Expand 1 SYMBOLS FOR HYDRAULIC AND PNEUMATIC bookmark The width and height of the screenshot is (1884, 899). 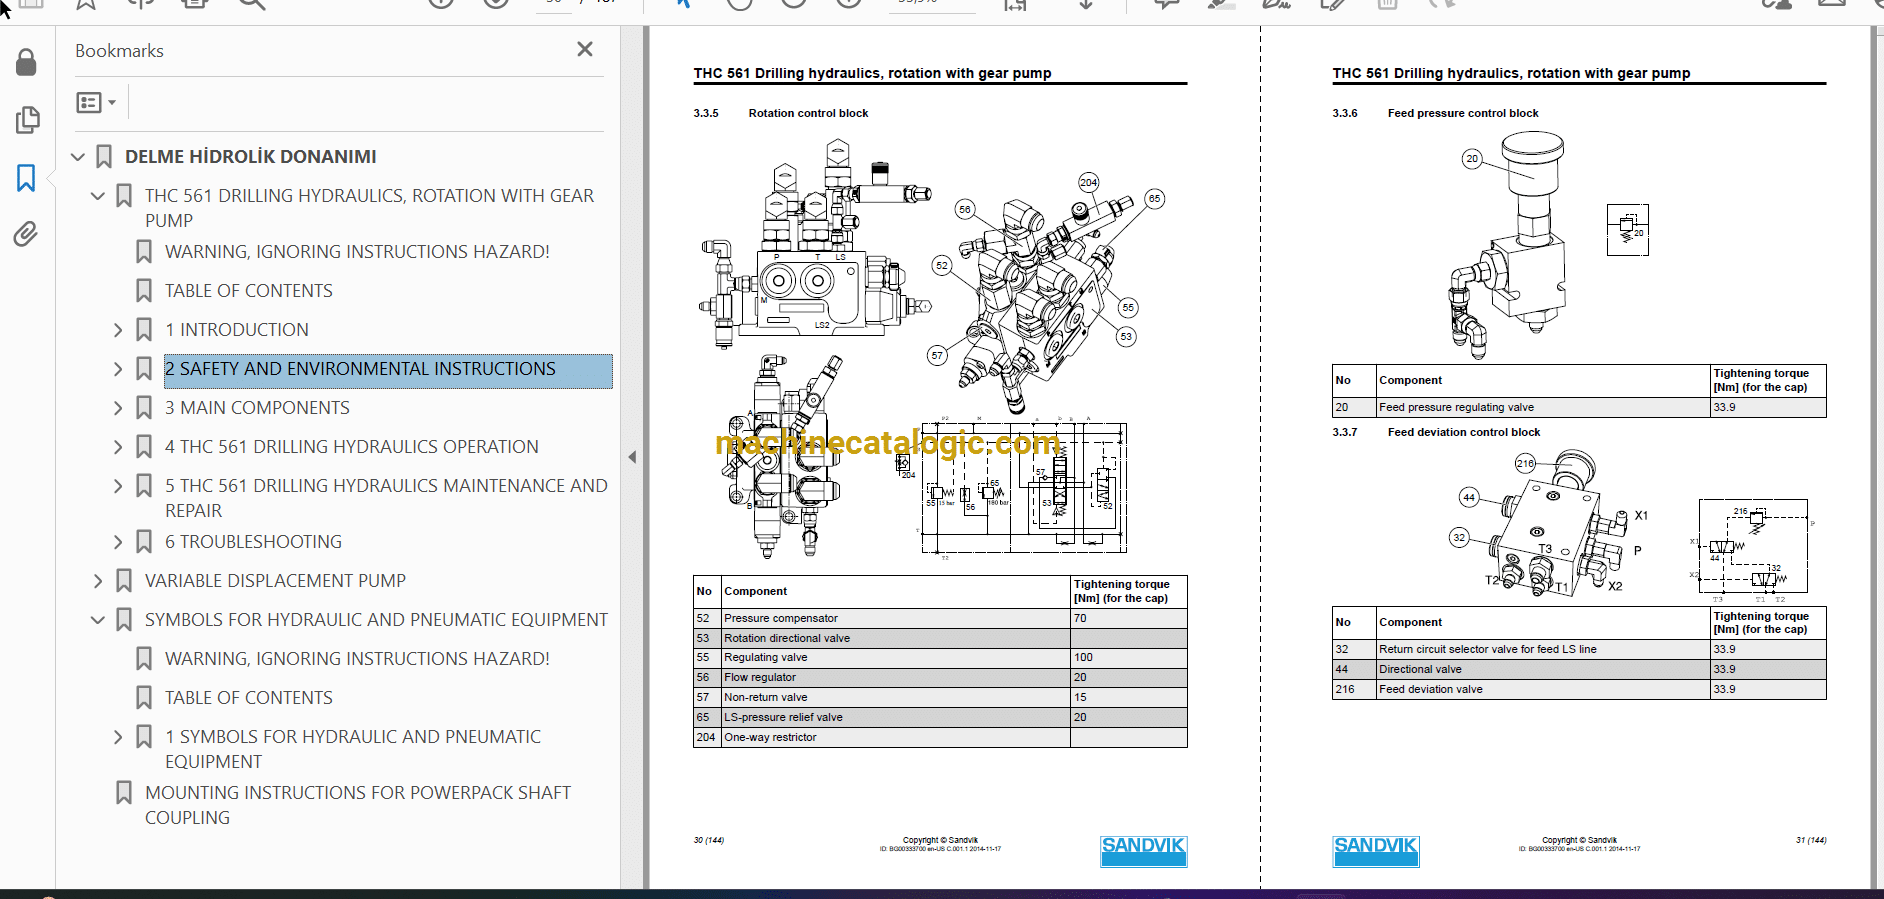(x=118, y=737)
